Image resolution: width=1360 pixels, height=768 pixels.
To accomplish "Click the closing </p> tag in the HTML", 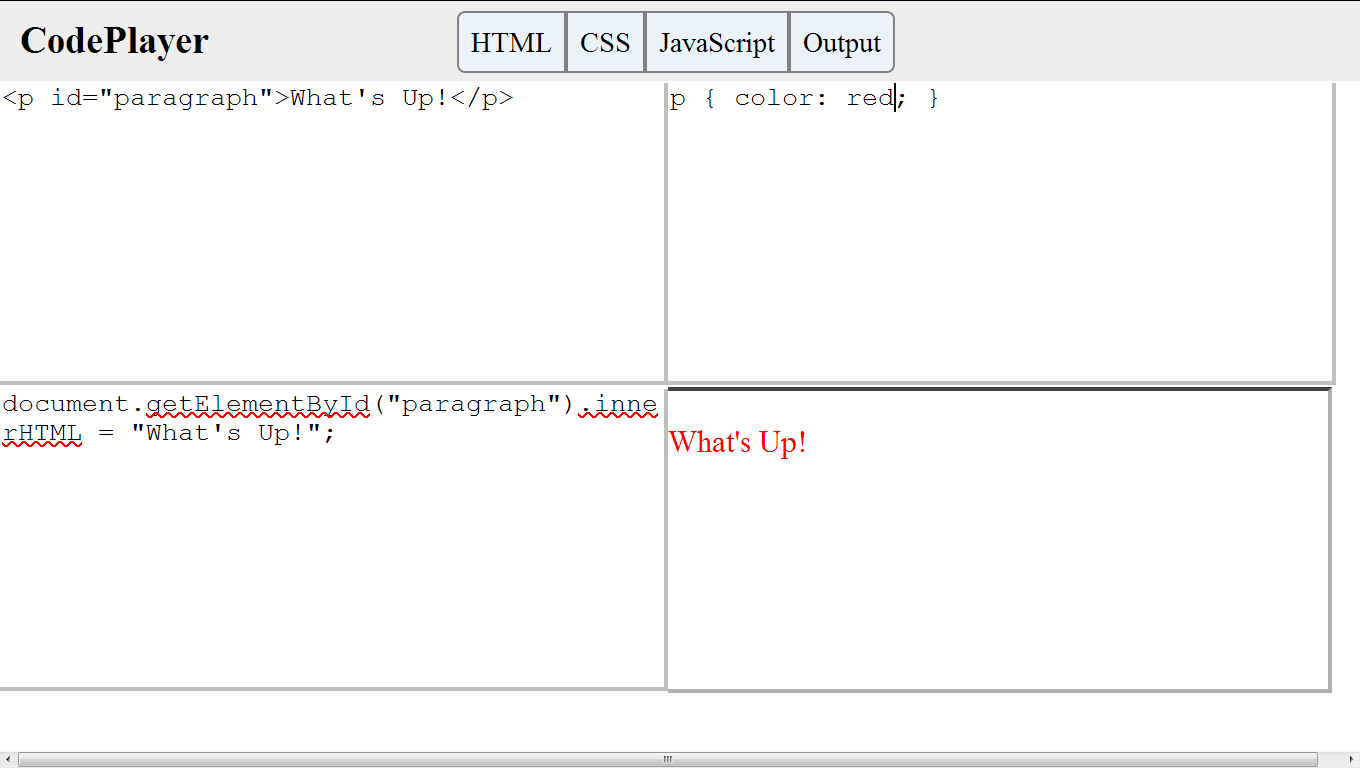I will click(x=482, y=98).
